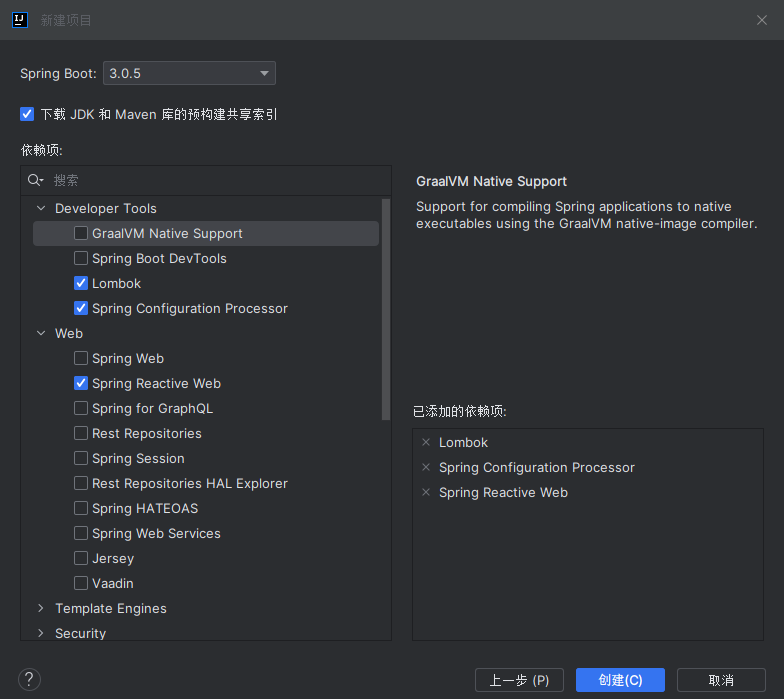Click the dependency list scrollbar
Viewport: 784px width, 699px height.
pos(386,309)
